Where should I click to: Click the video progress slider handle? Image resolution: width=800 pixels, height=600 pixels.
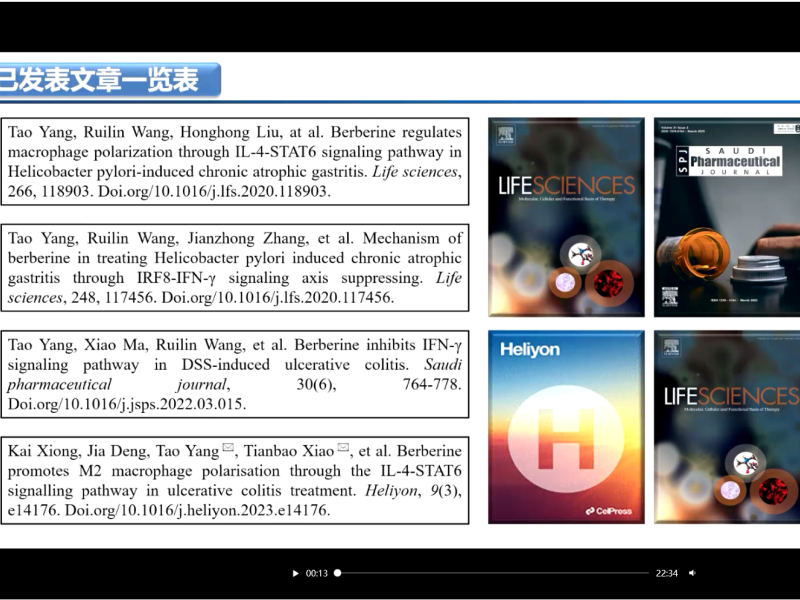click(338, 573)
